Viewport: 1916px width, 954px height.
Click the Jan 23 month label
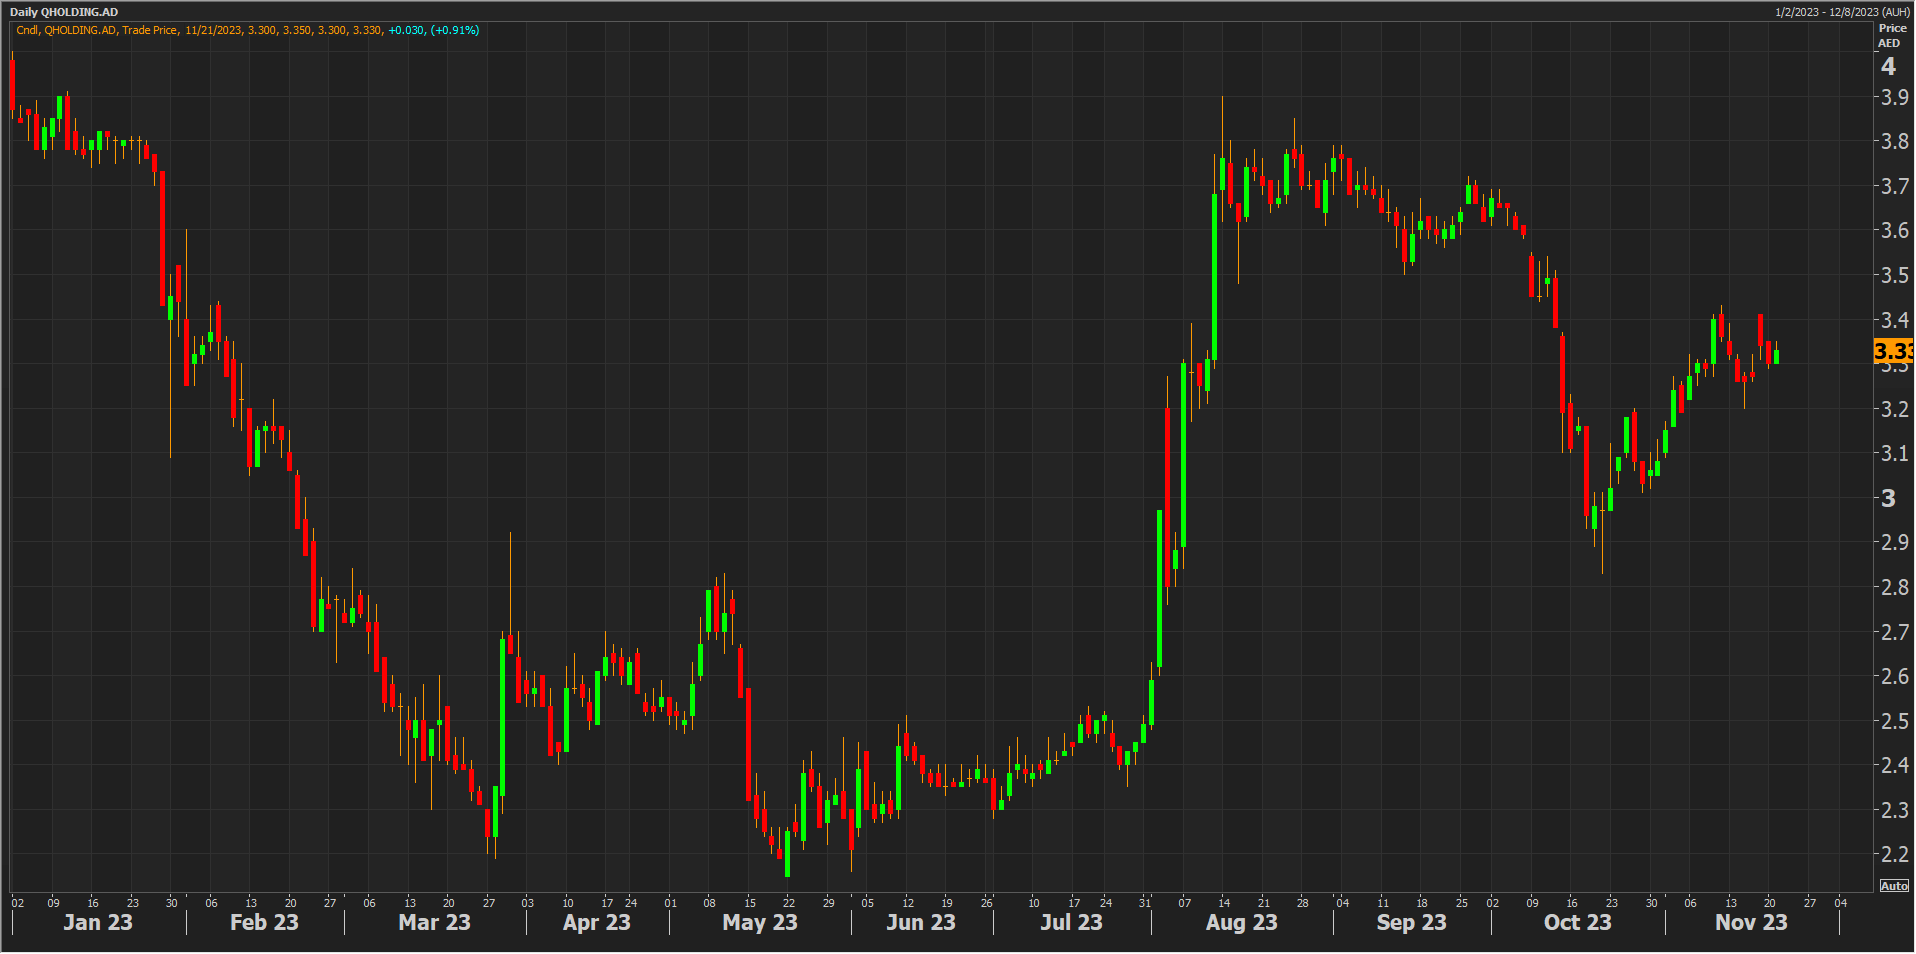coord(98,922)
